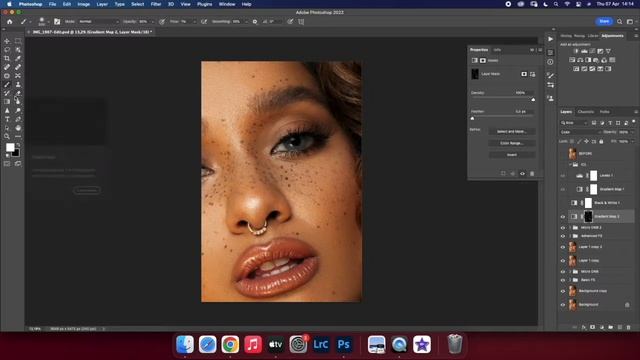Select the Gradient tool
This screenshot has height=360, width=640.
(x=7, y=102)
